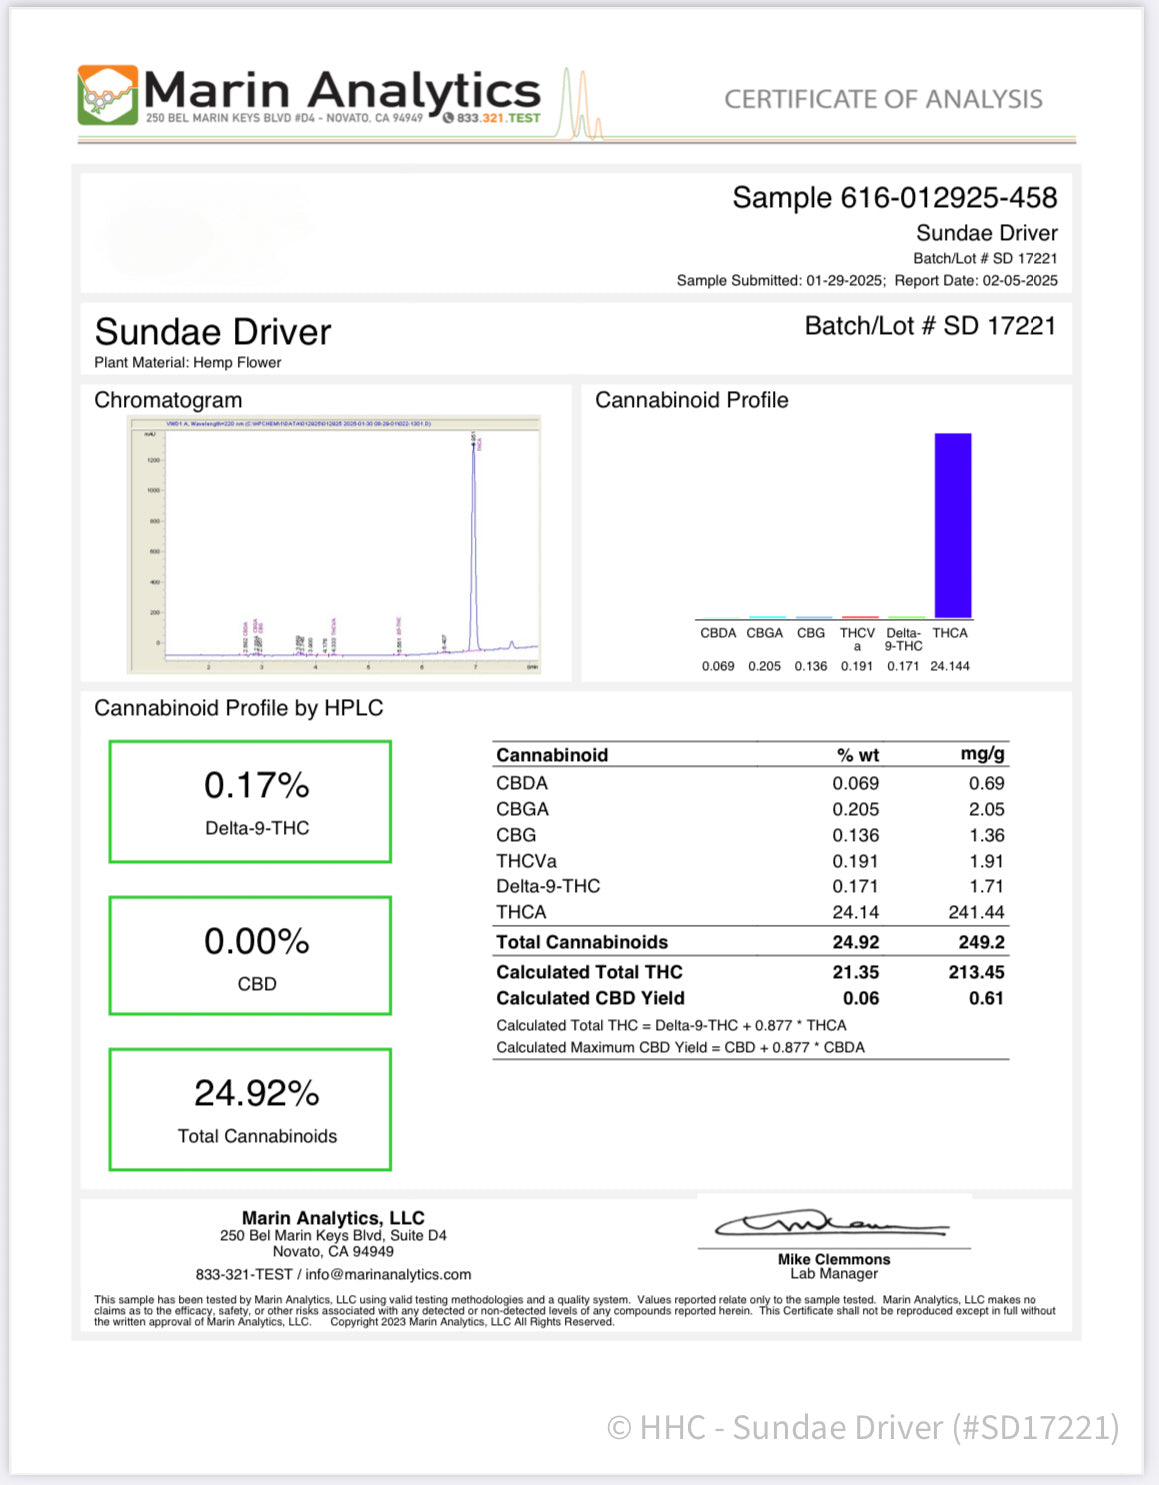Click the mg/g column header
1159x1485 pixels.
(982, 754)
